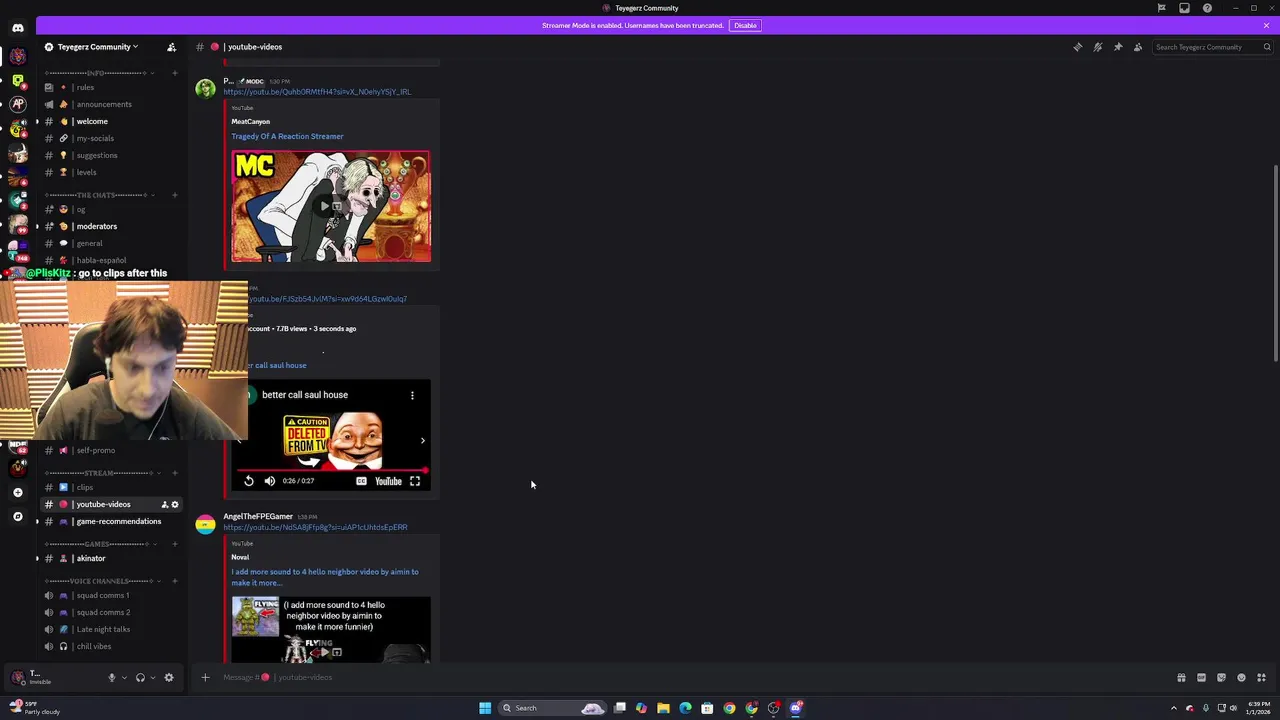Open the announcements channel
The width and height of the screenshot is (1280, 720).
click(x=110, y=104)
